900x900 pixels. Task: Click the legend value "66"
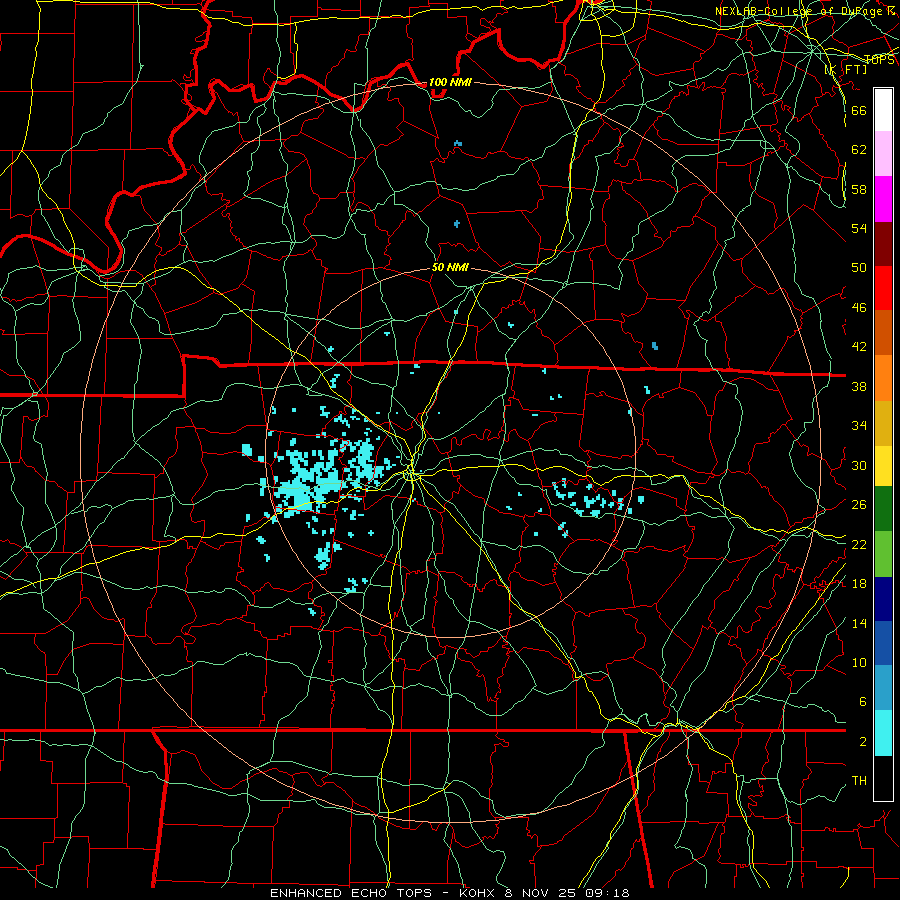(x=859, y=110)
